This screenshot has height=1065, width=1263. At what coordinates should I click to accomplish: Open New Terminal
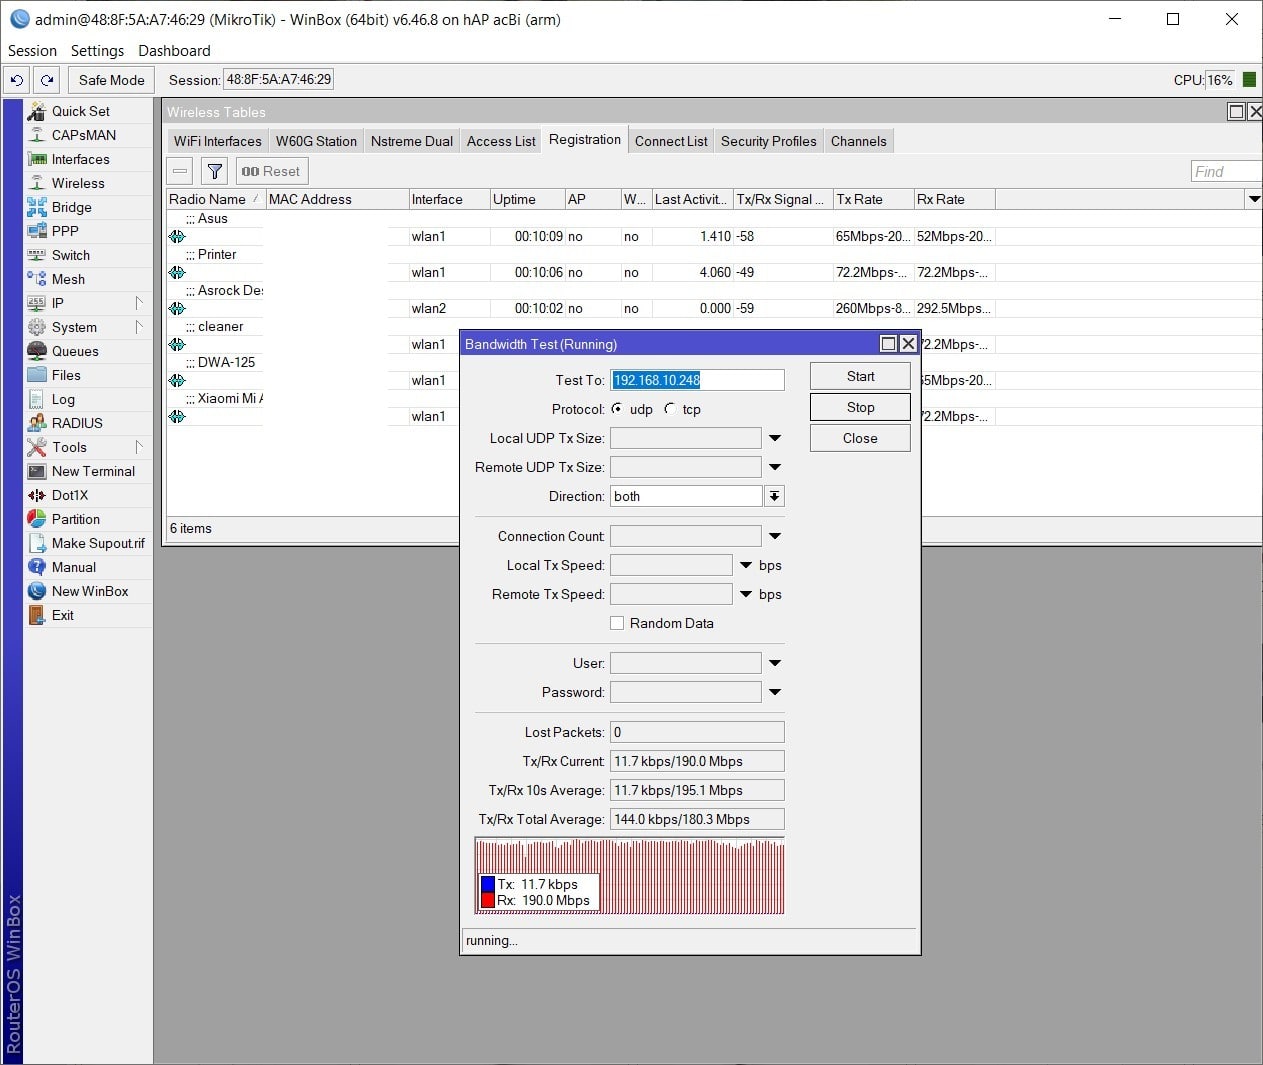pyautogui.click(x=93, y=471)
